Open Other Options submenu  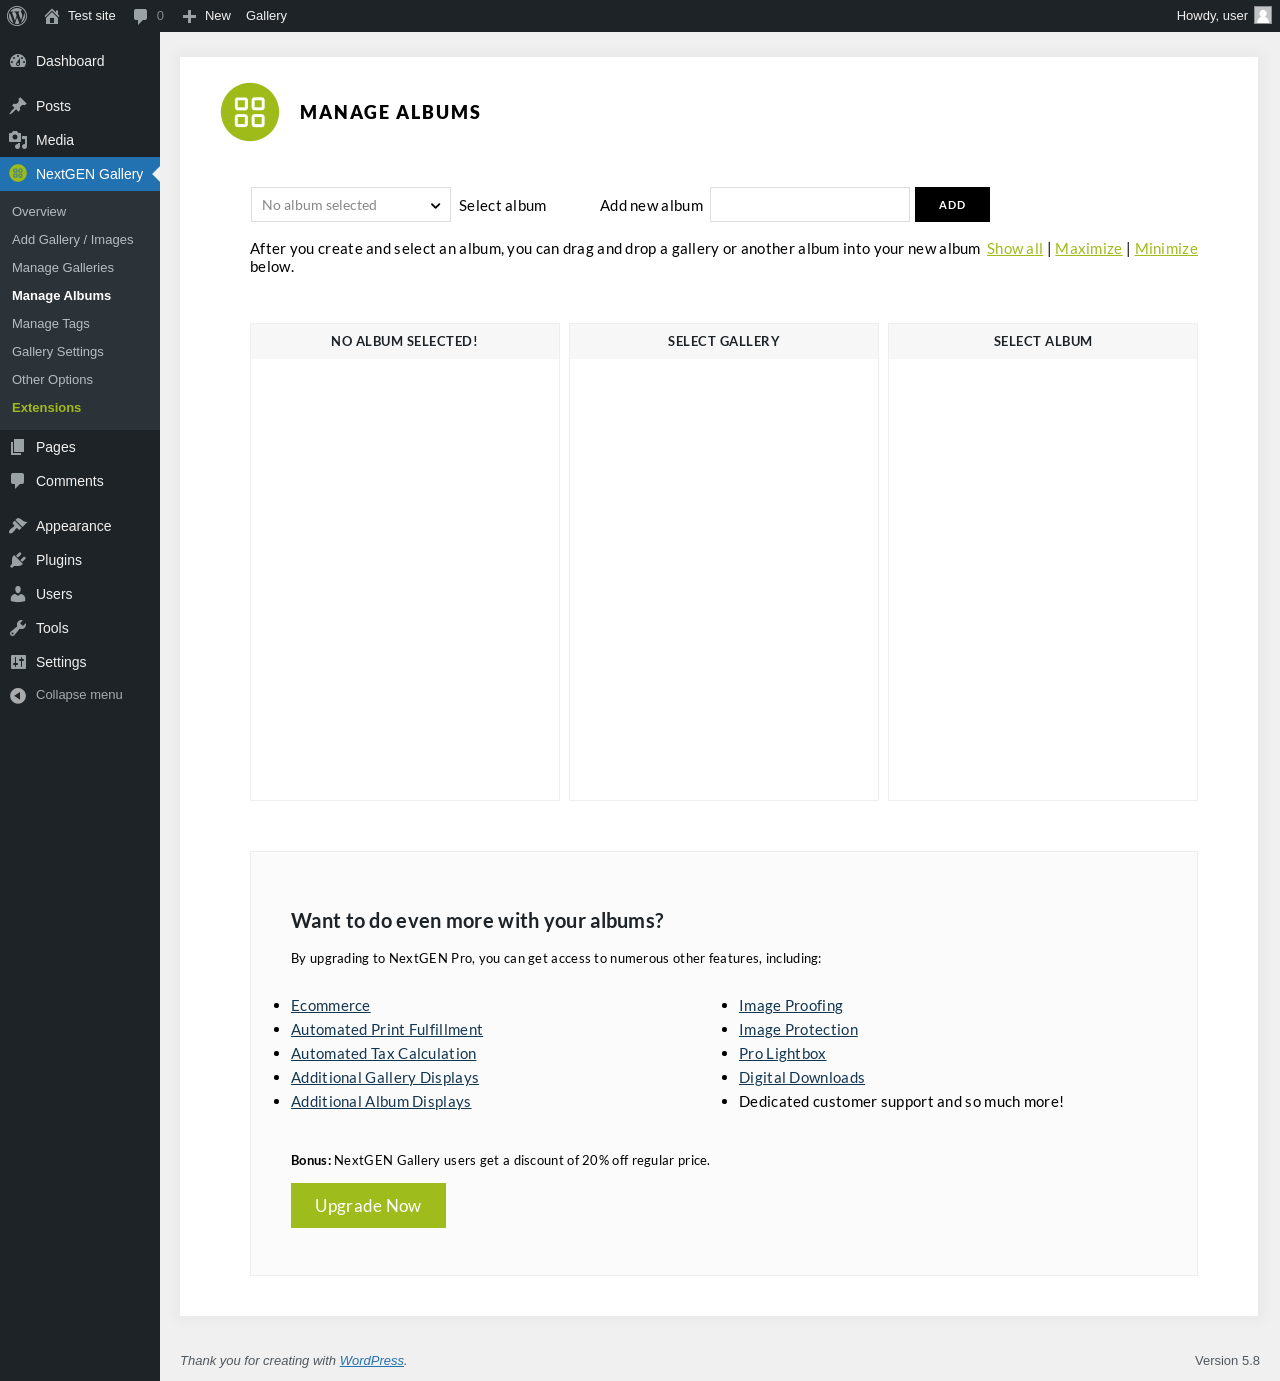pyautogui.click(x=52, y=380)
